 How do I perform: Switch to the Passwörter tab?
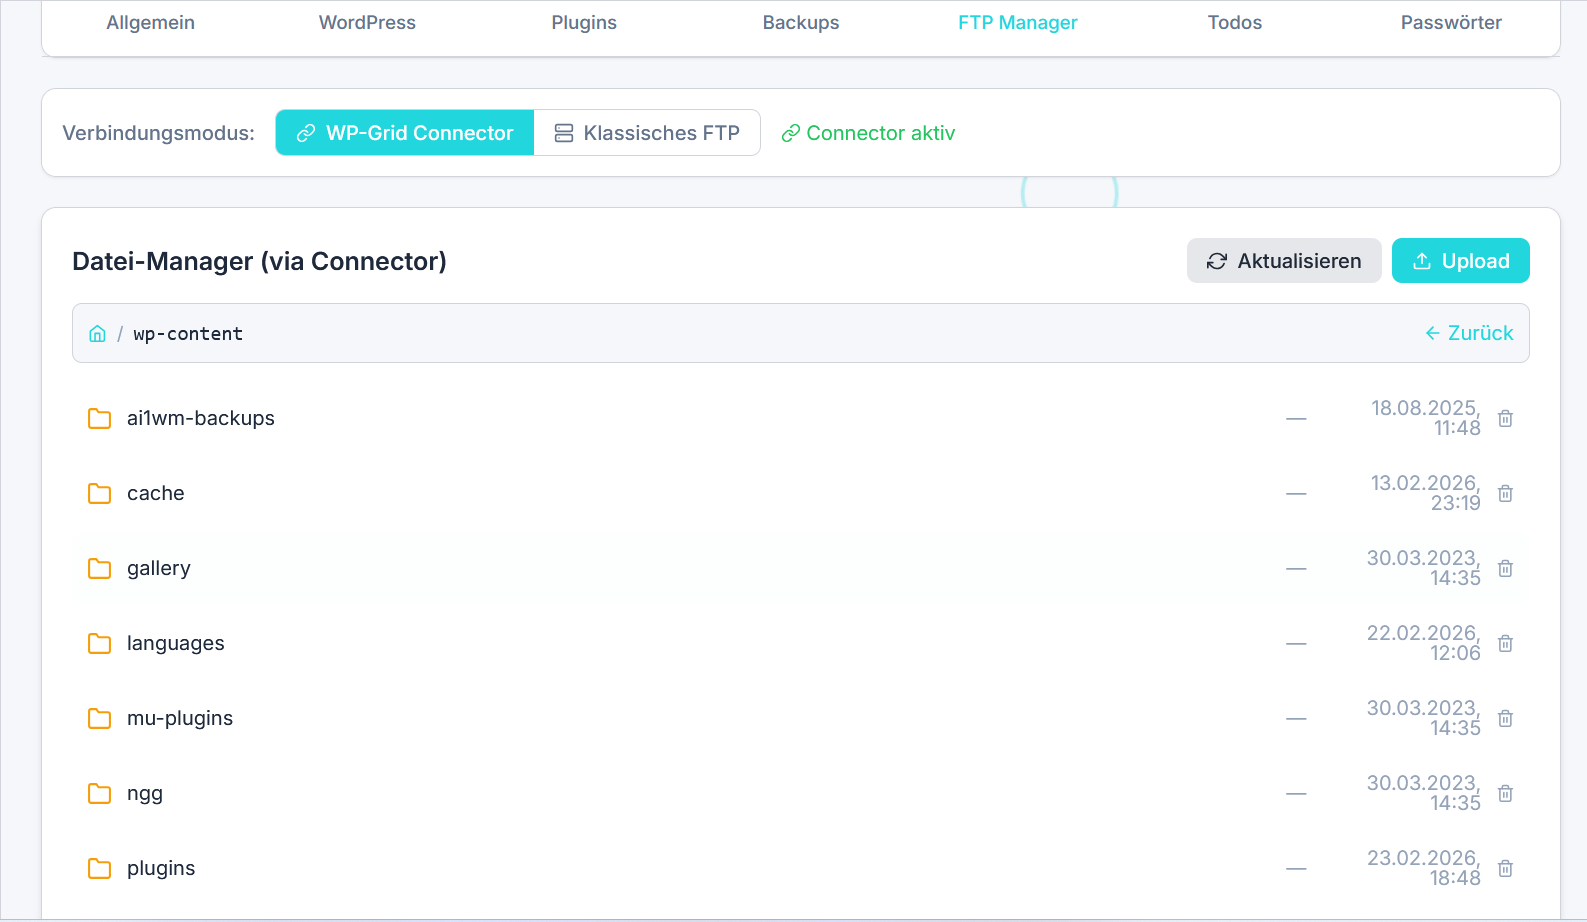1450,23
